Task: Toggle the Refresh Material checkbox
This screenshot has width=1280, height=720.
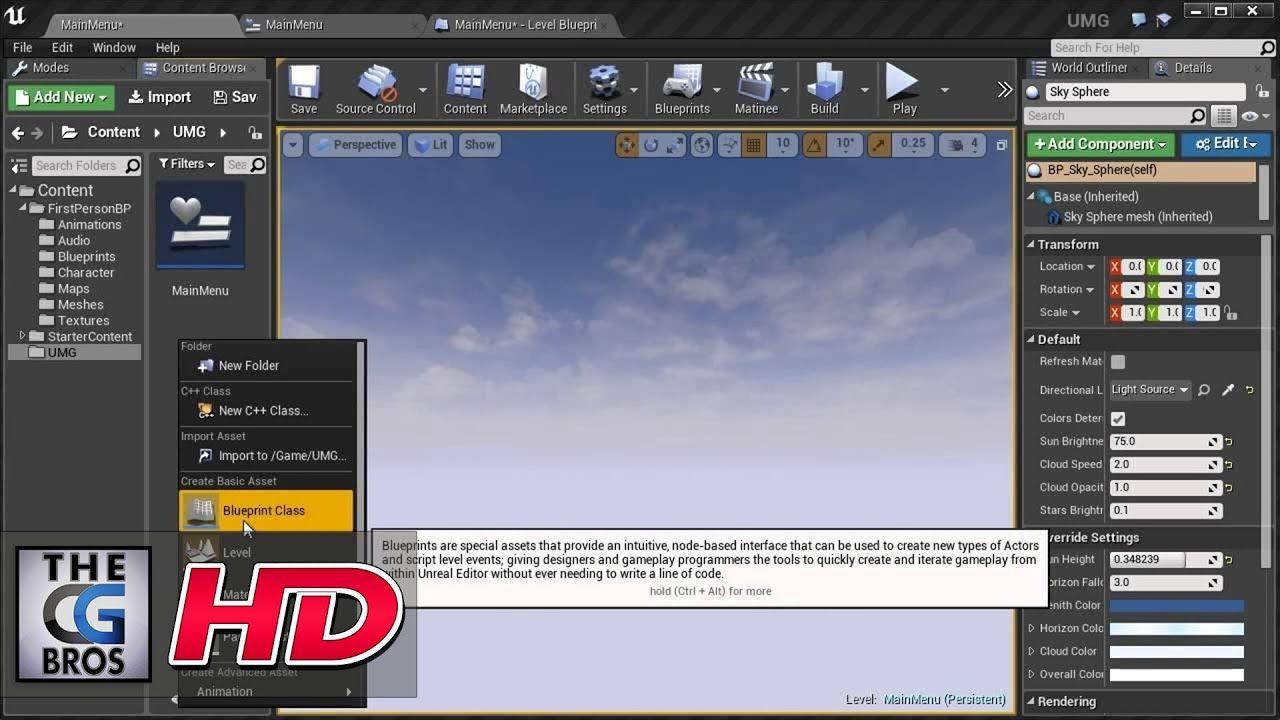Action: [1118, 362]
